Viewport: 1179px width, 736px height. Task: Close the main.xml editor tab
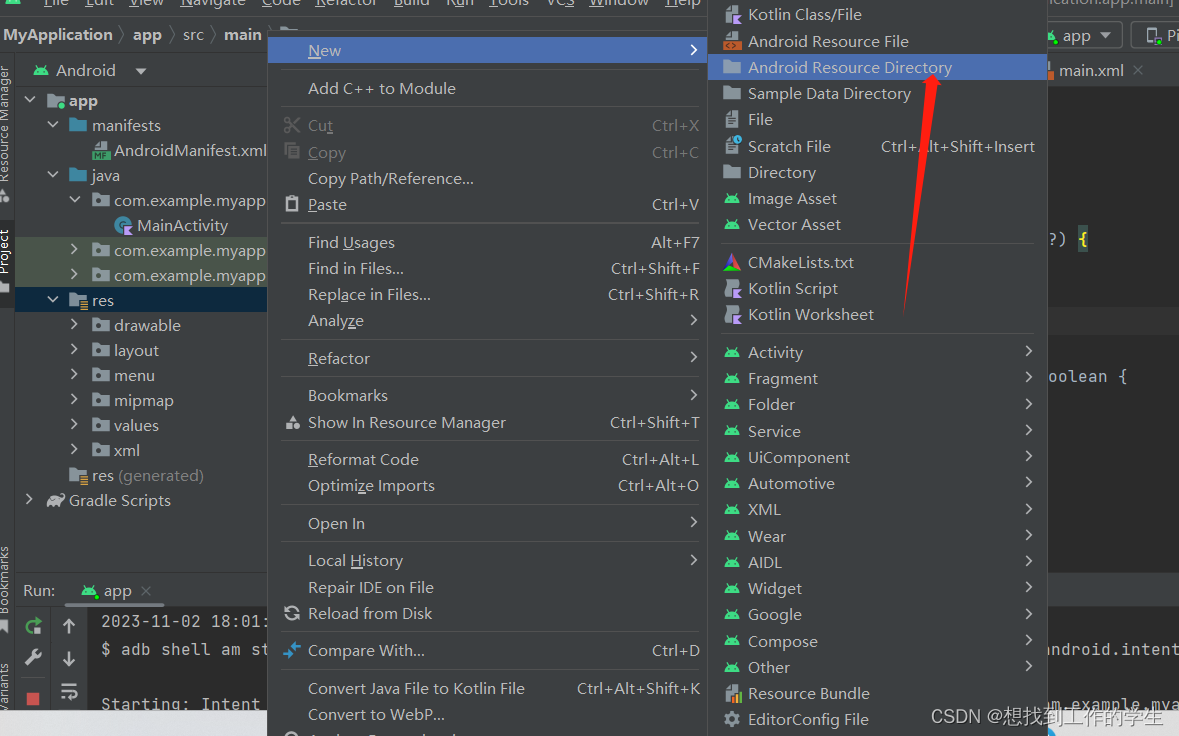1138,70
